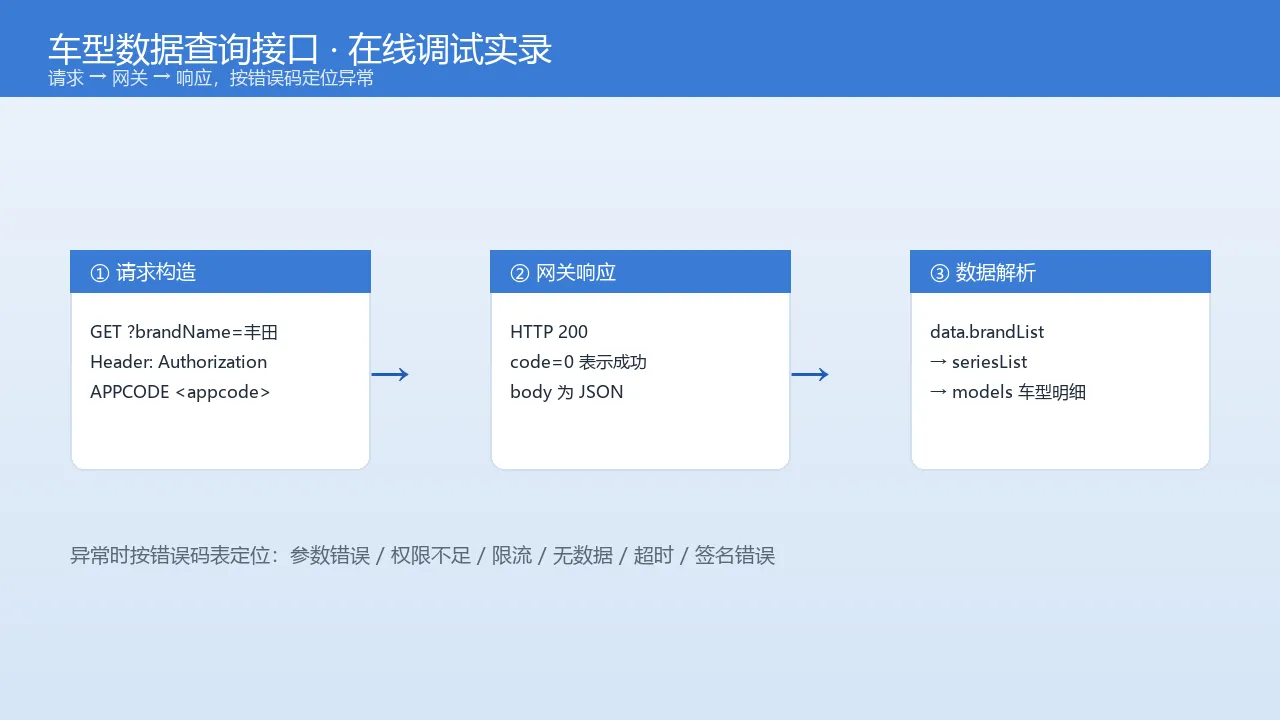The width and height of the screenshot is (1280, 720).
Task: Click the arrow between 请求构造 and 网关响应
Action: click(x=390, y=375)
